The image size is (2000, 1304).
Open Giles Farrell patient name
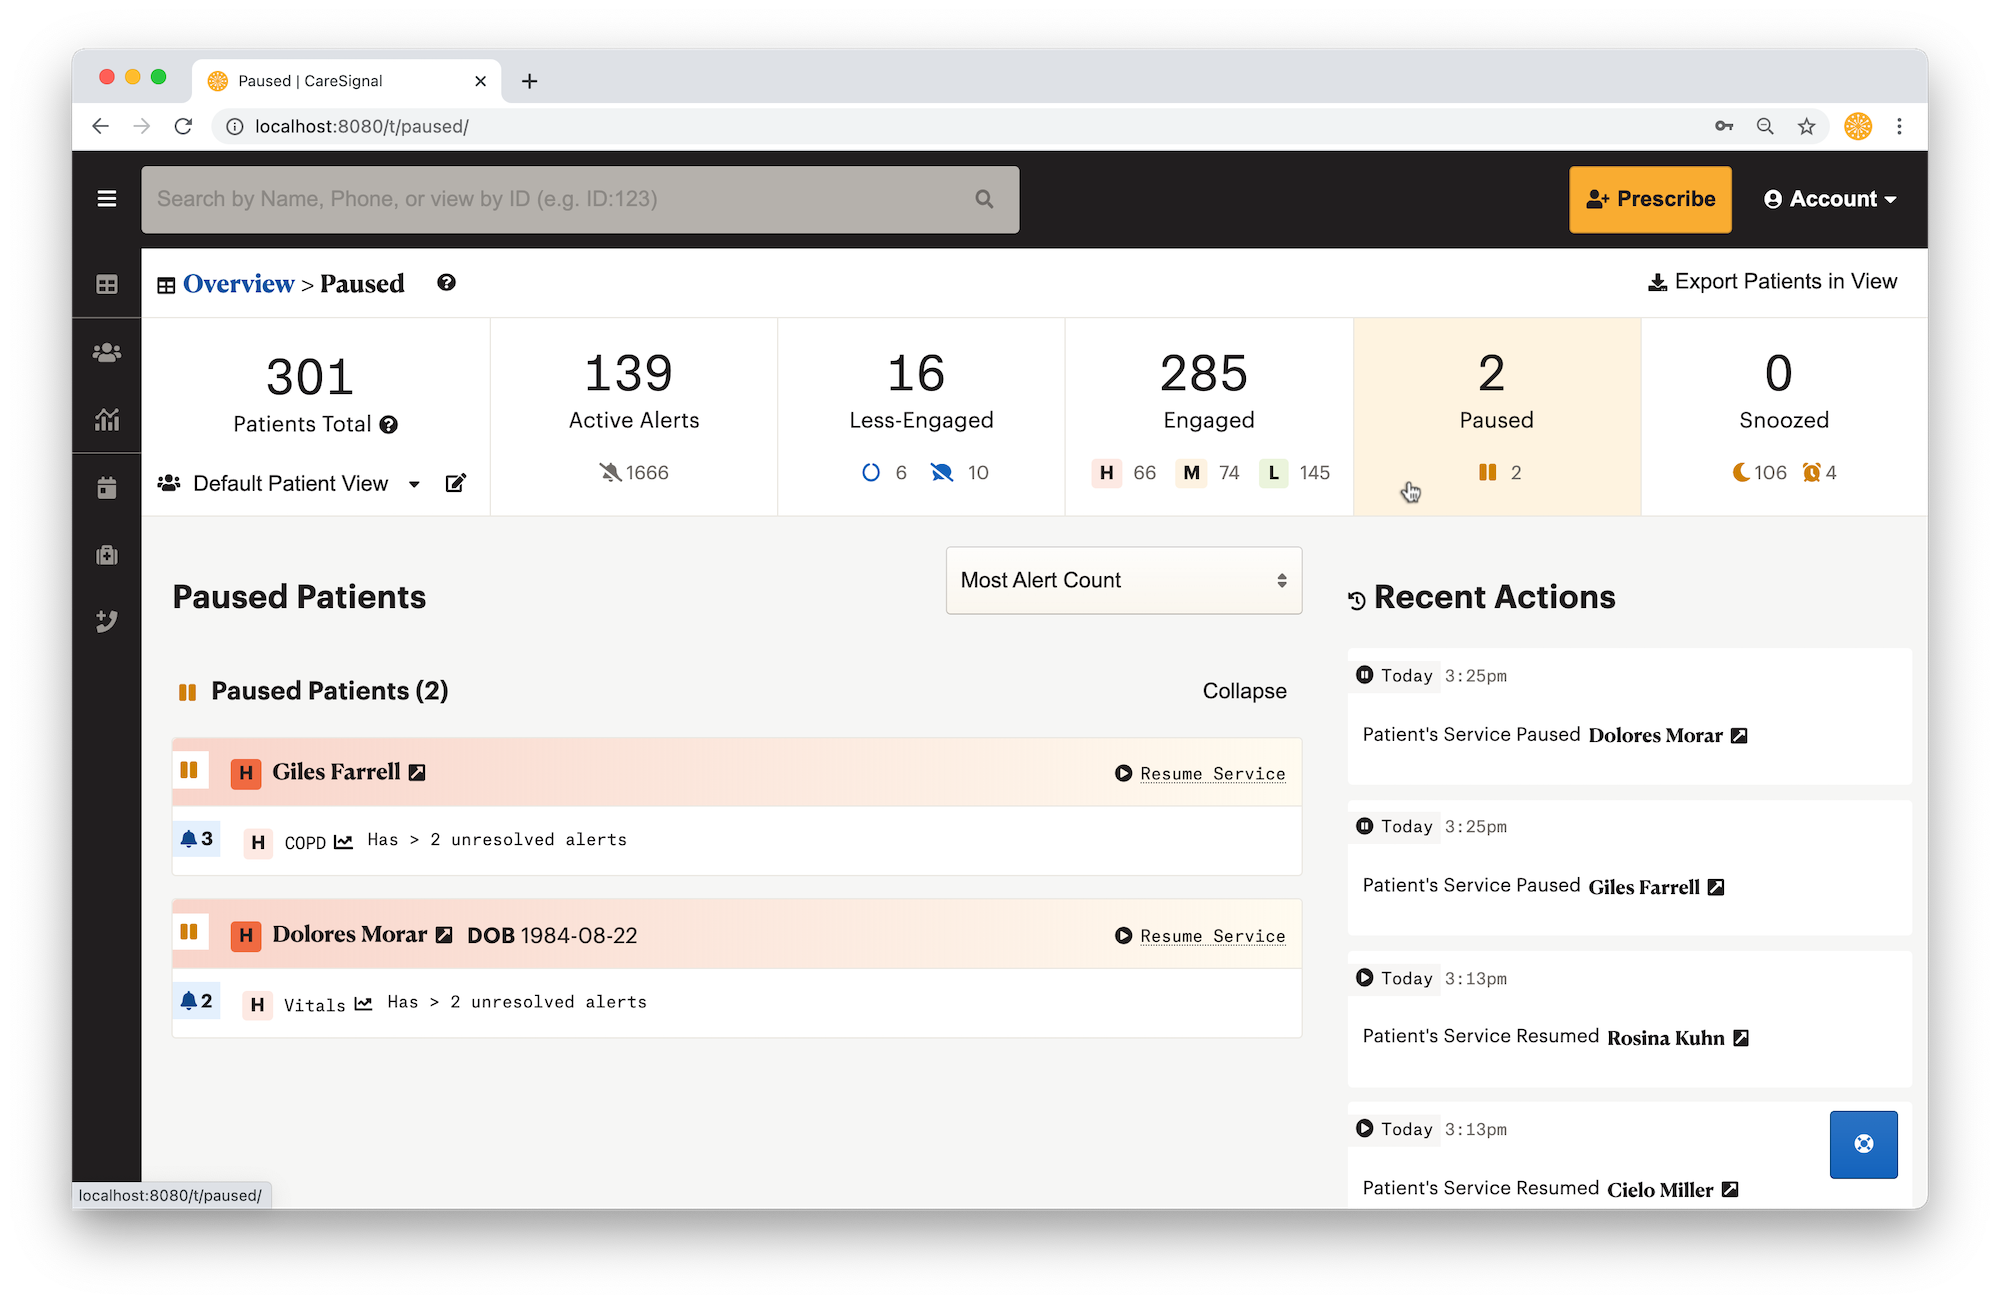(336, 772)
